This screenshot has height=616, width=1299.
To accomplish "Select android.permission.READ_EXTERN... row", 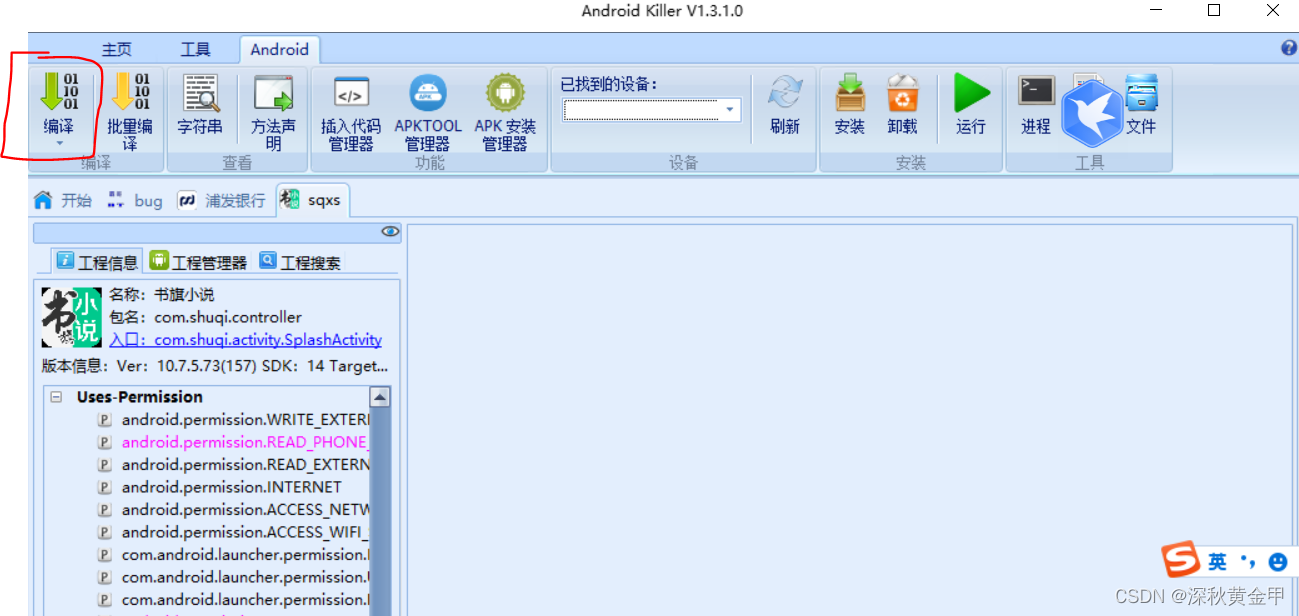I will coord(235,465).
